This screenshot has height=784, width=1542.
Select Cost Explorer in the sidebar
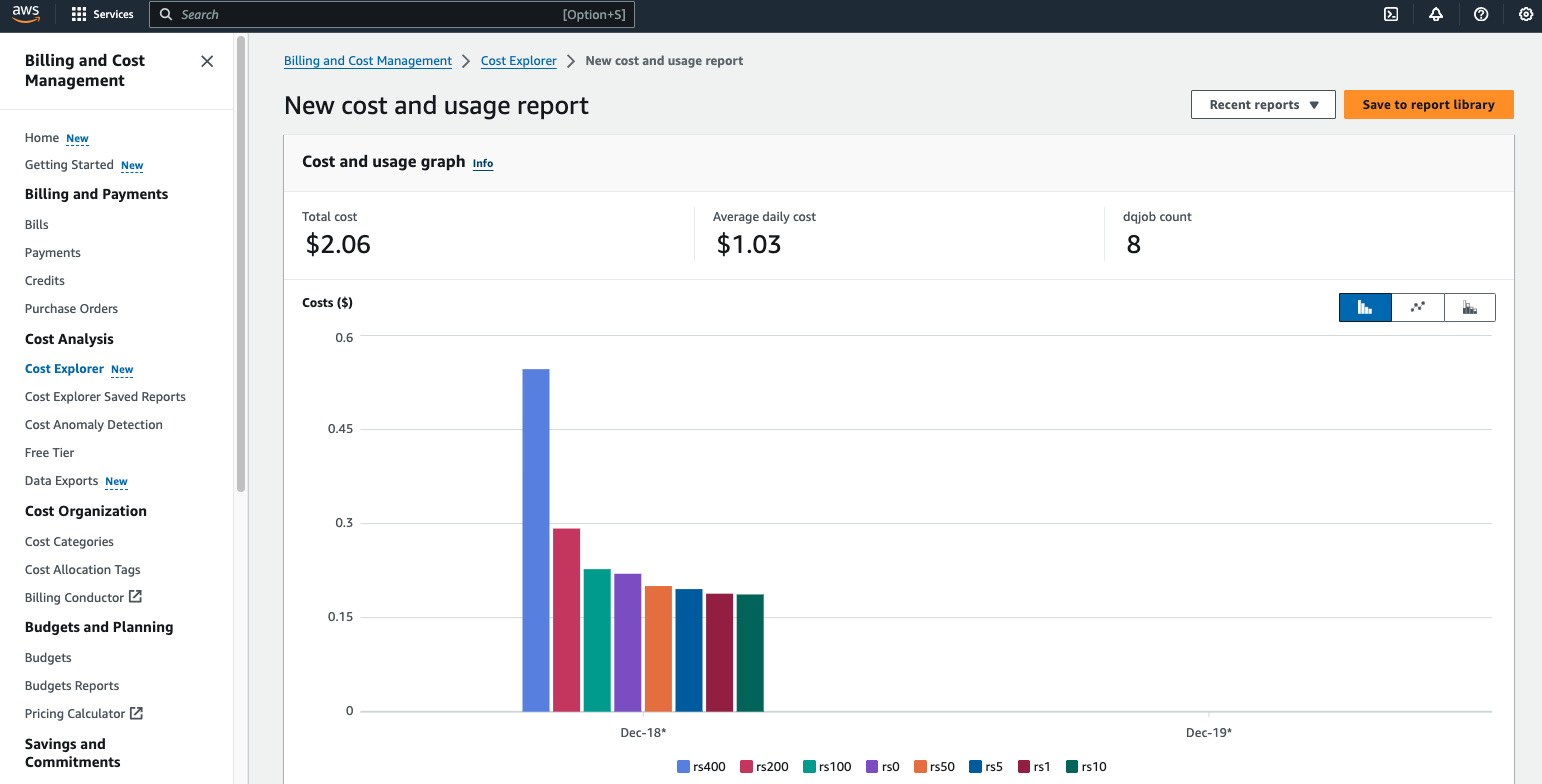pyautogui.click(x=64, y=369)
